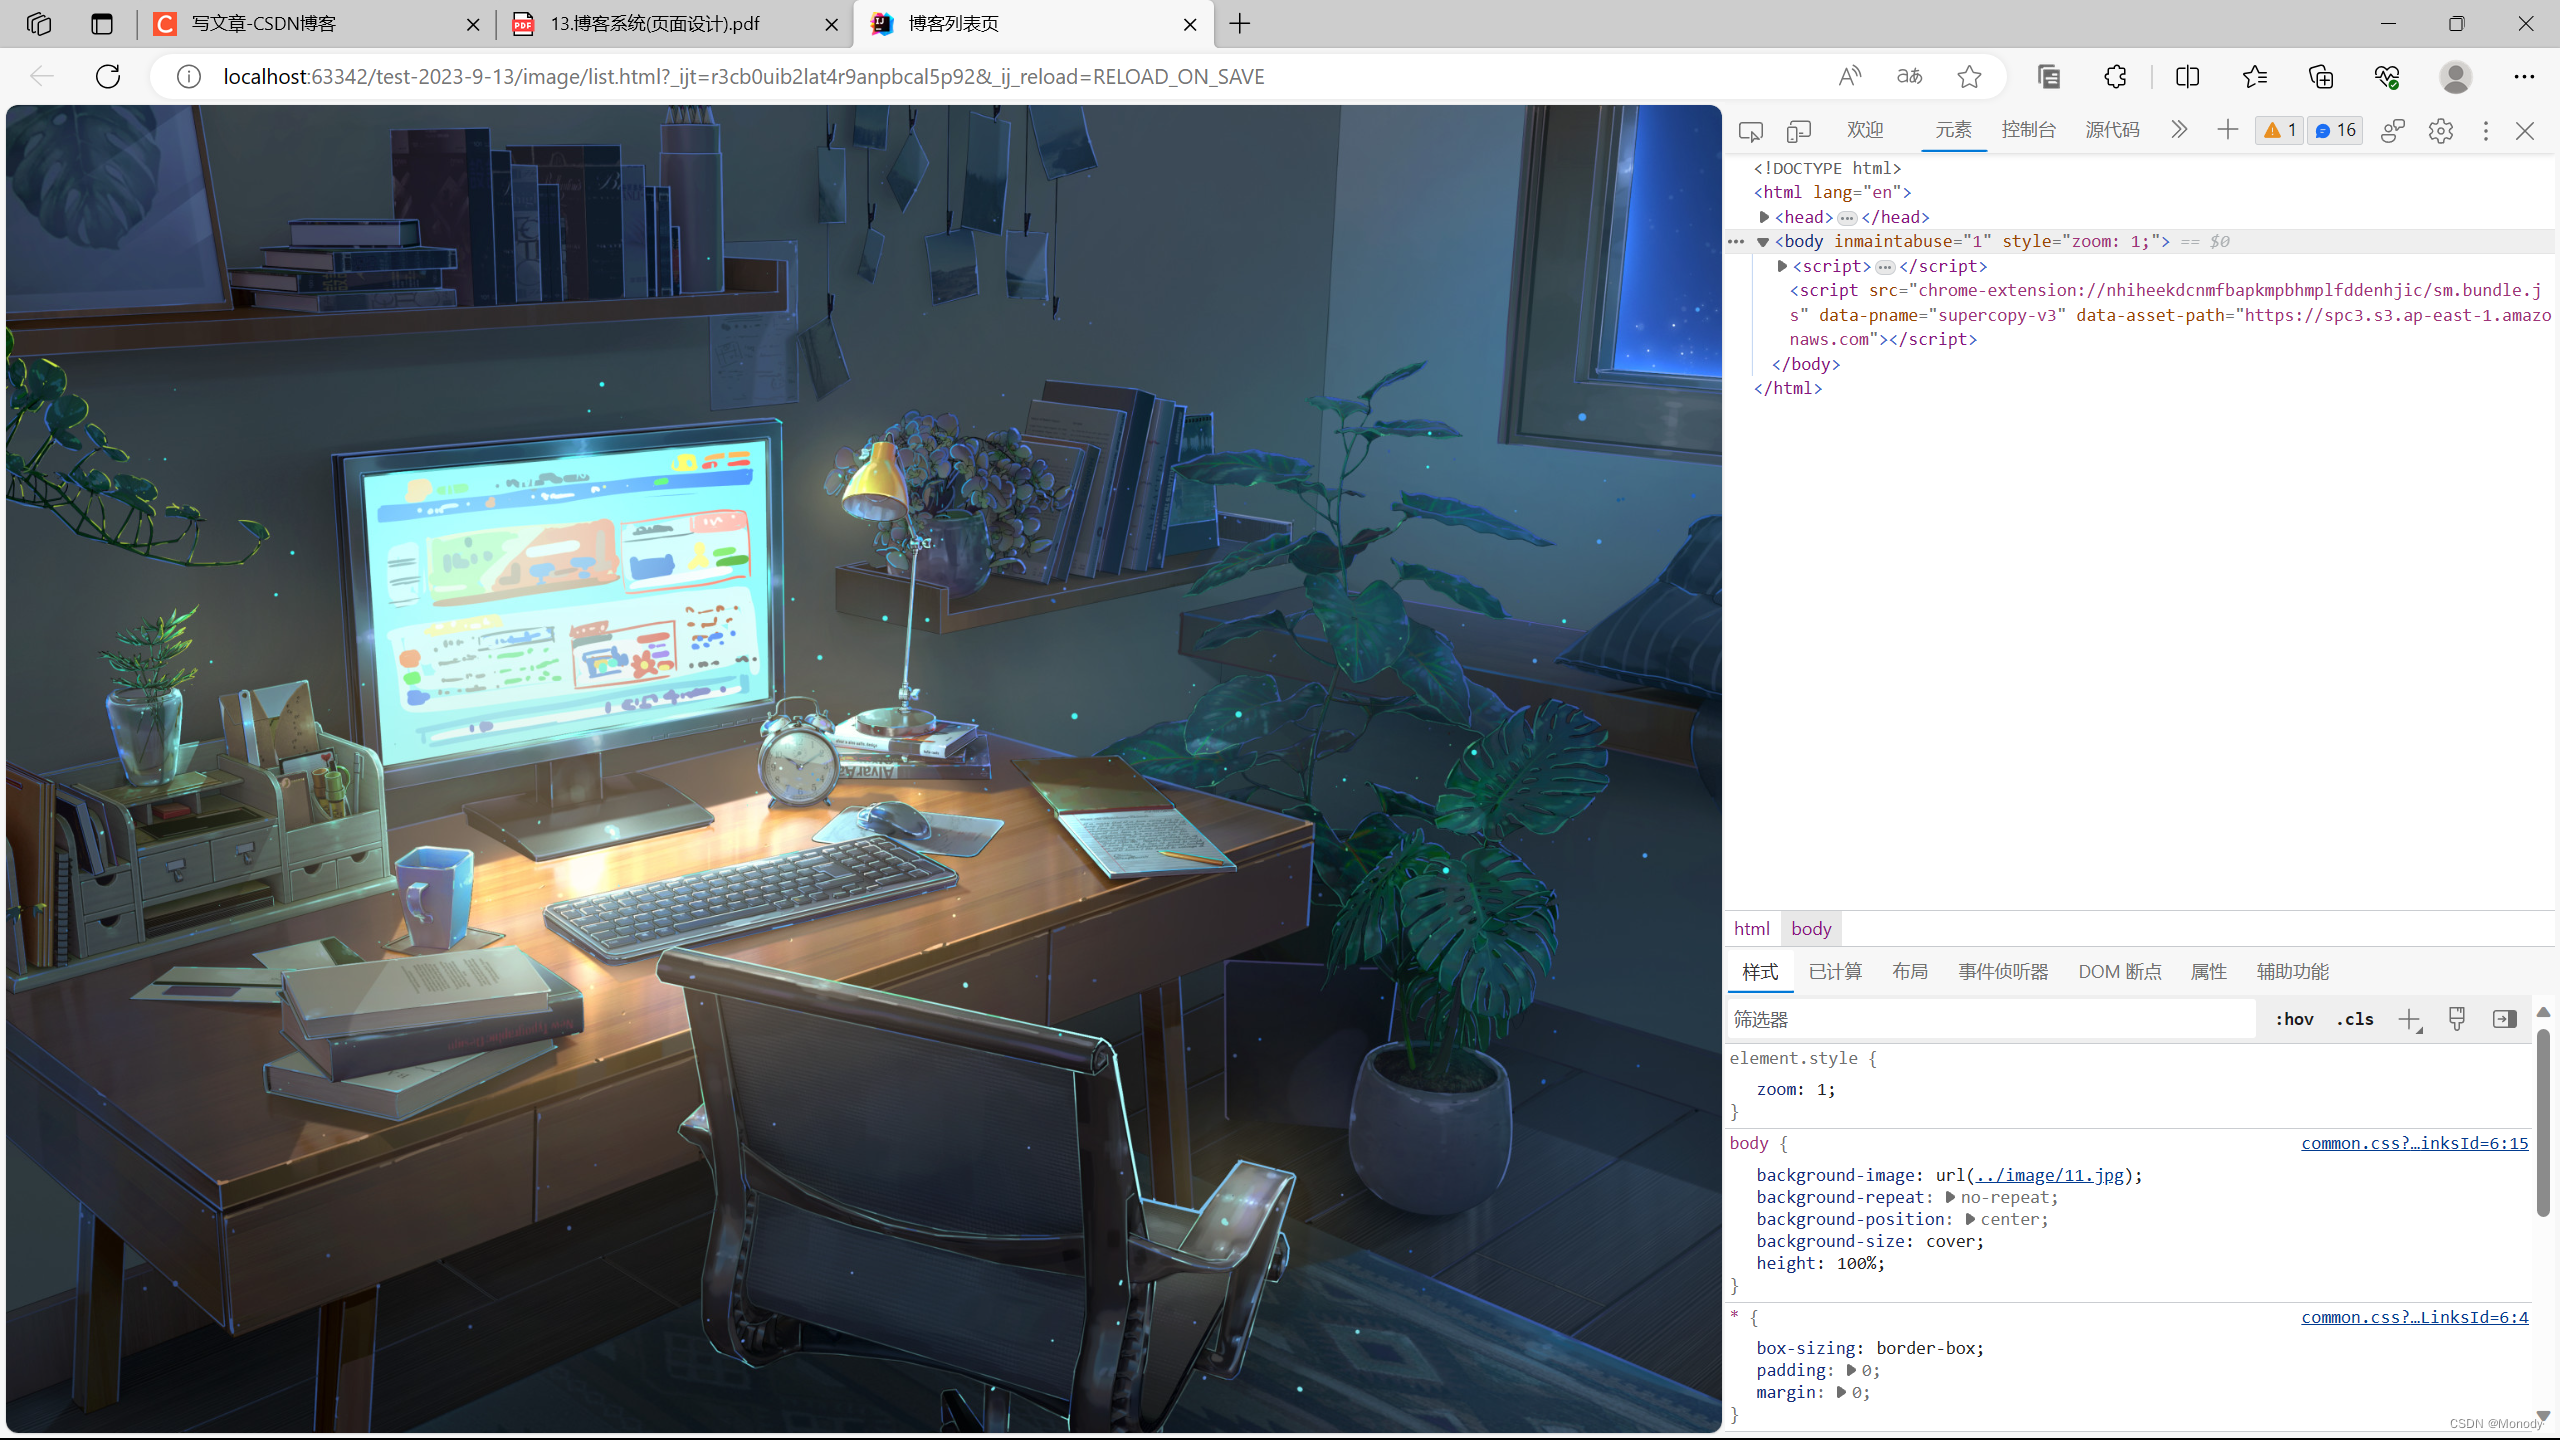The image size is (2560, 1440).
Task: Click the Read aloud icon
Action: pos(1850,76)
